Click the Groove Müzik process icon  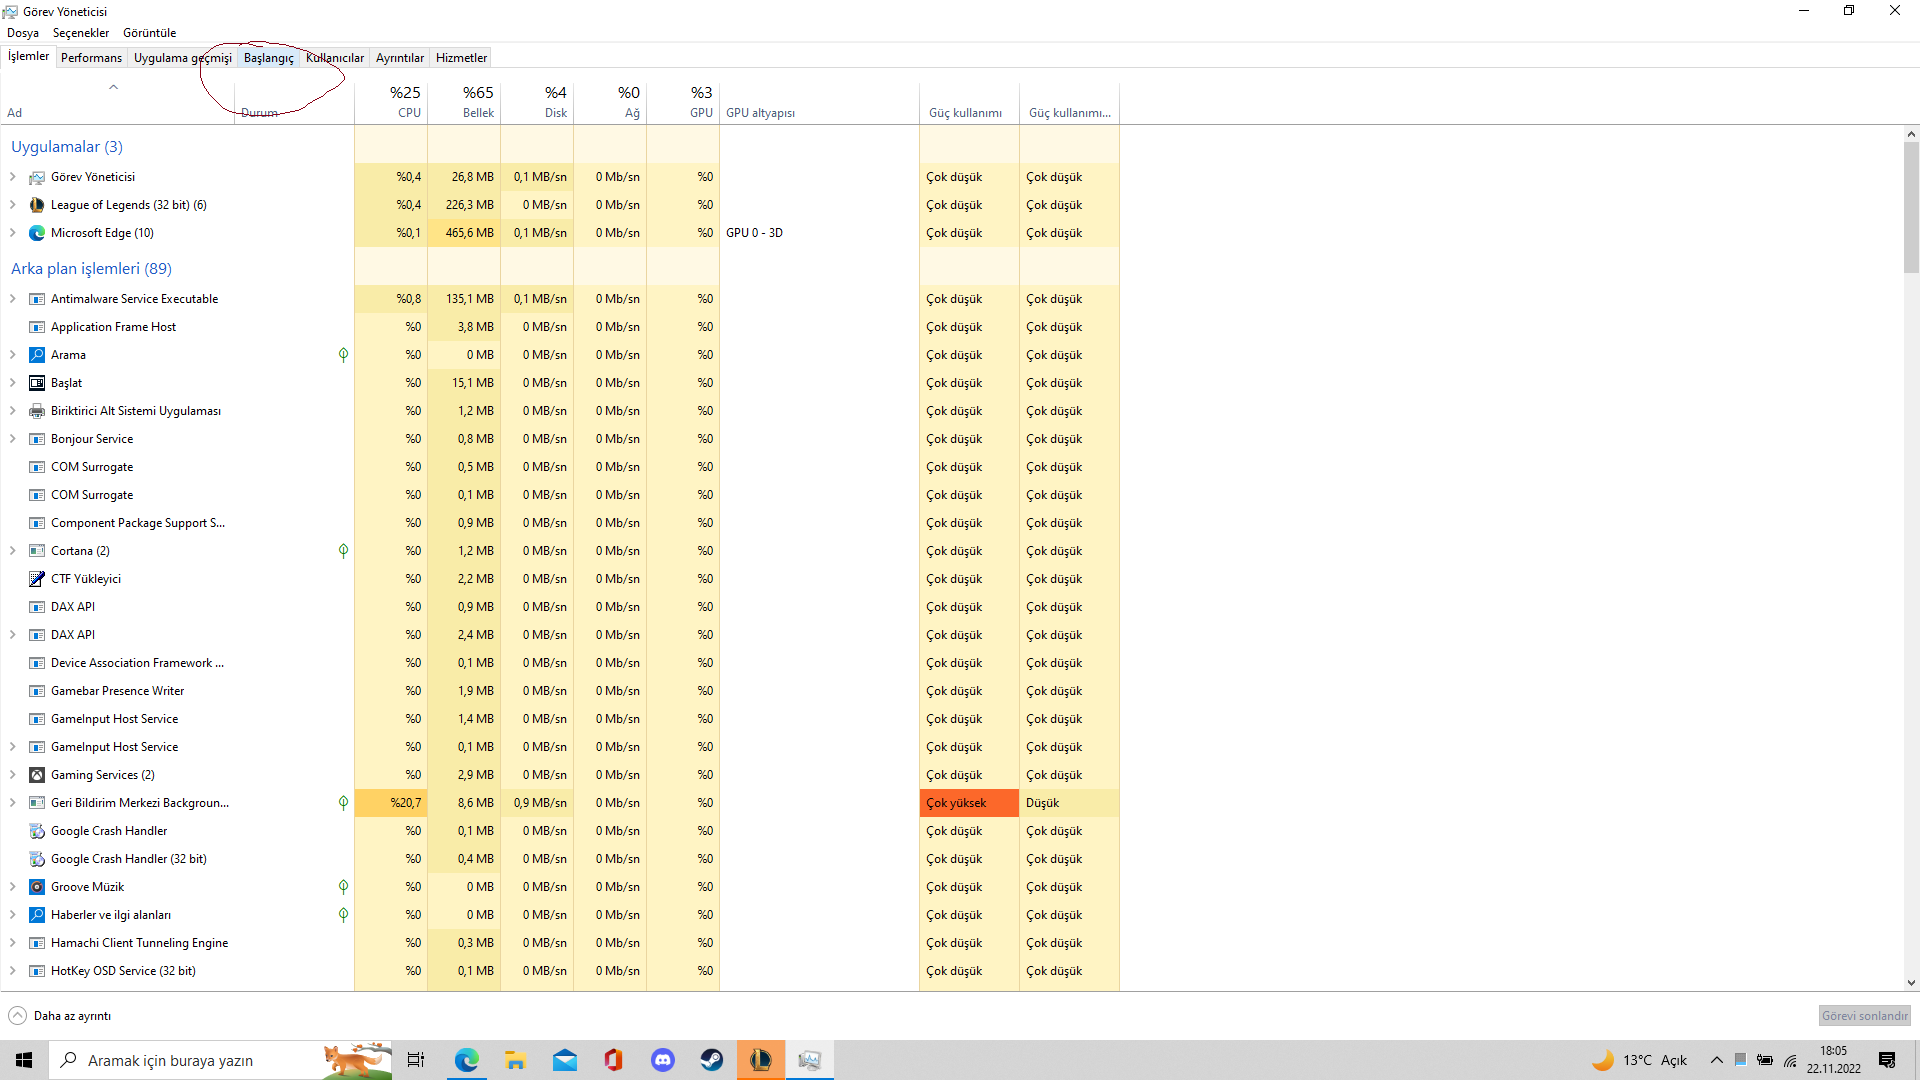point(37,887)
